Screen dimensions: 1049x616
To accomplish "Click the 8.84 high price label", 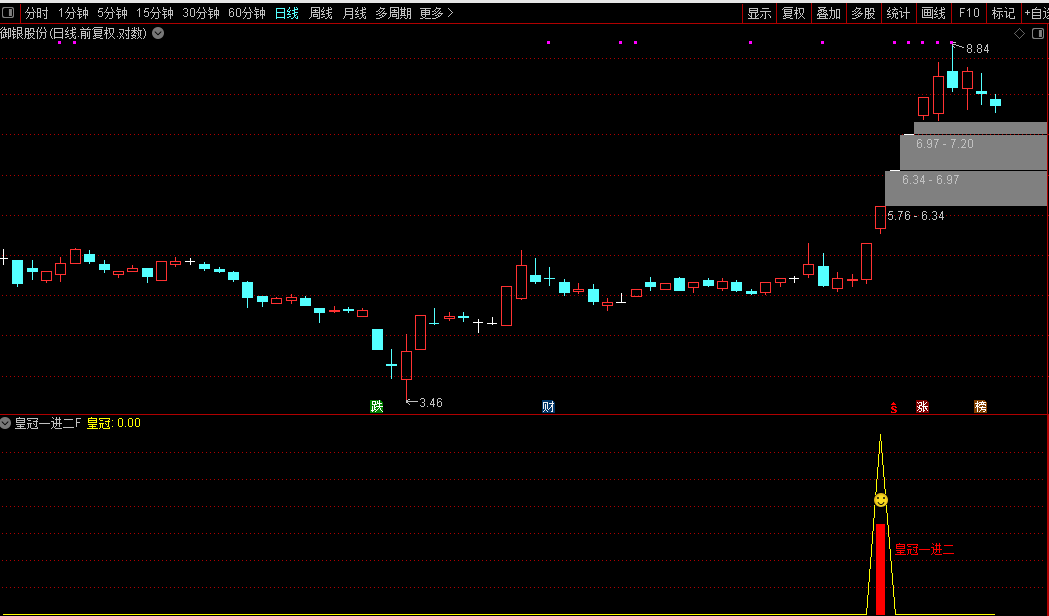I will tap(977, 49).
